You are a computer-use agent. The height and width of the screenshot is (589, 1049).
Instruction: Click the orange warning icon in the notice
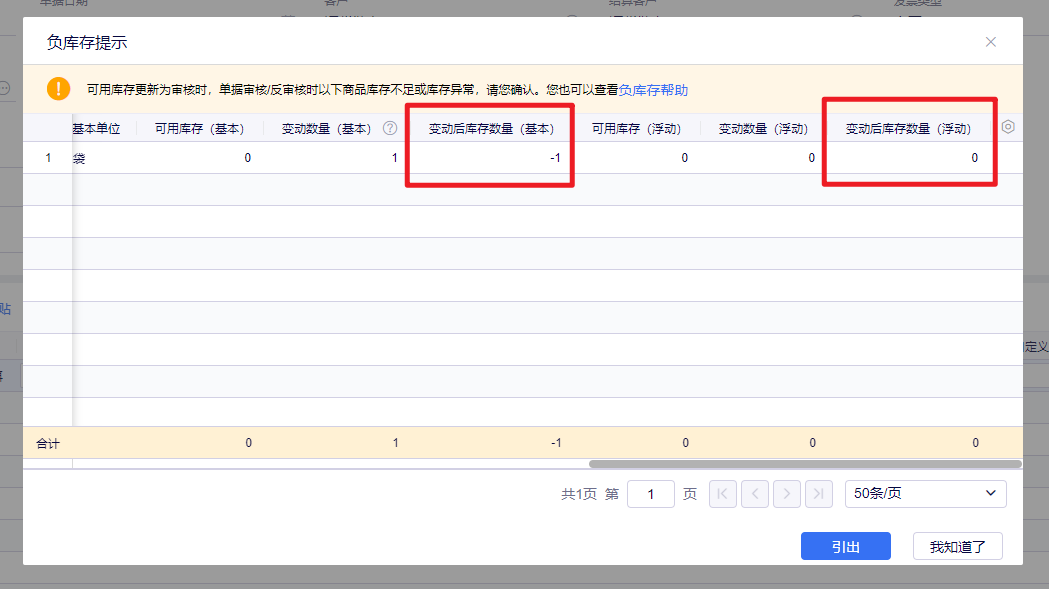pyautogui.click(x=58, y=89)
